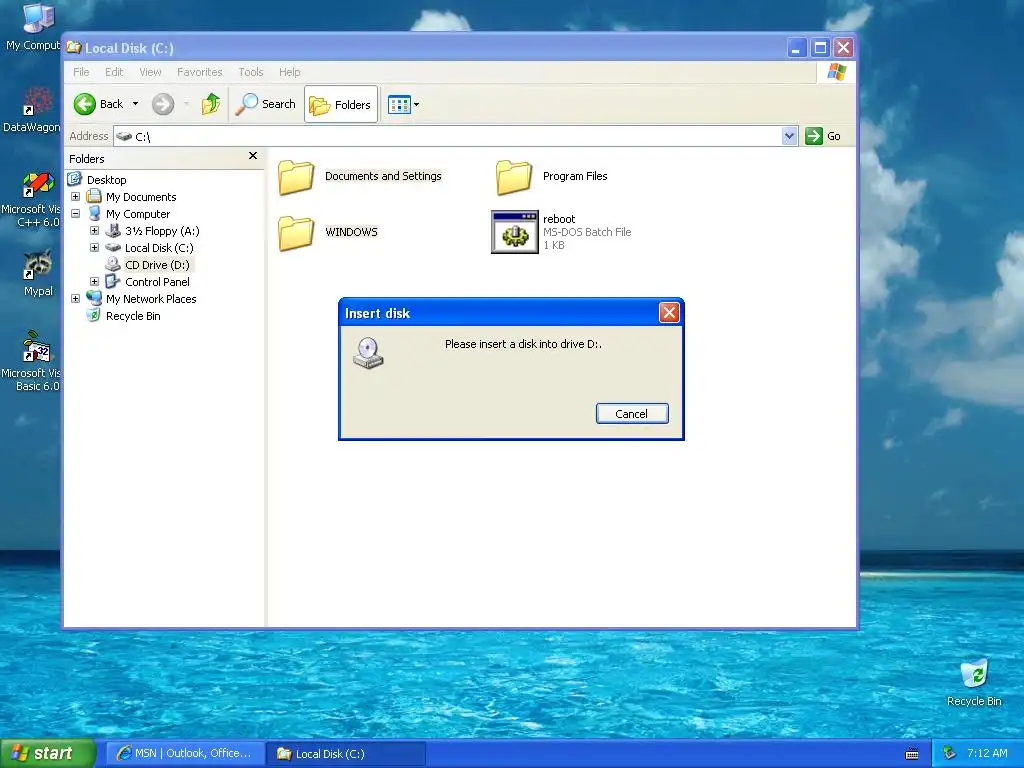Viewport: 1024px width, 768px height.
Task: Close the Insert disk dialog
Action: coord(669,313)
